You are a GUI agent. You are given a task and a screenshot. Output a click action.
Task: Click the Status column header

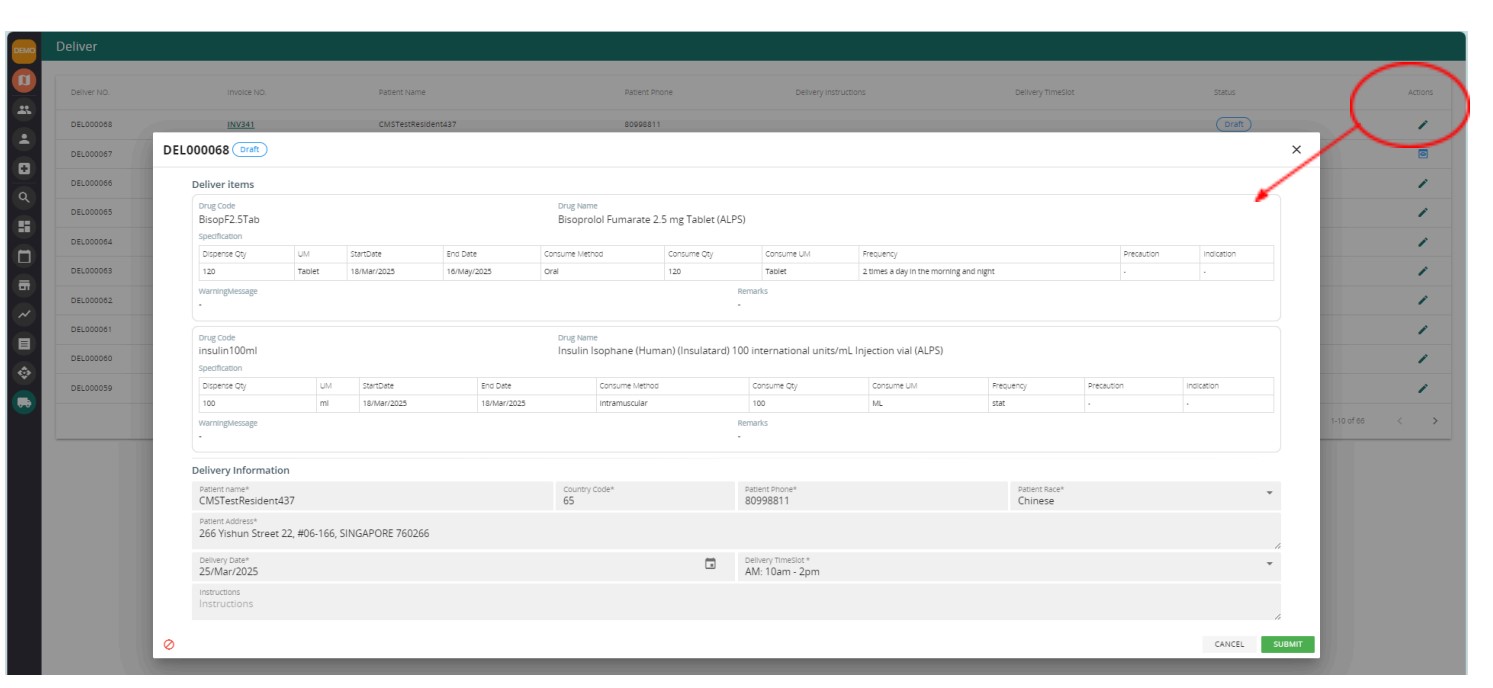tap(1225, 92)
